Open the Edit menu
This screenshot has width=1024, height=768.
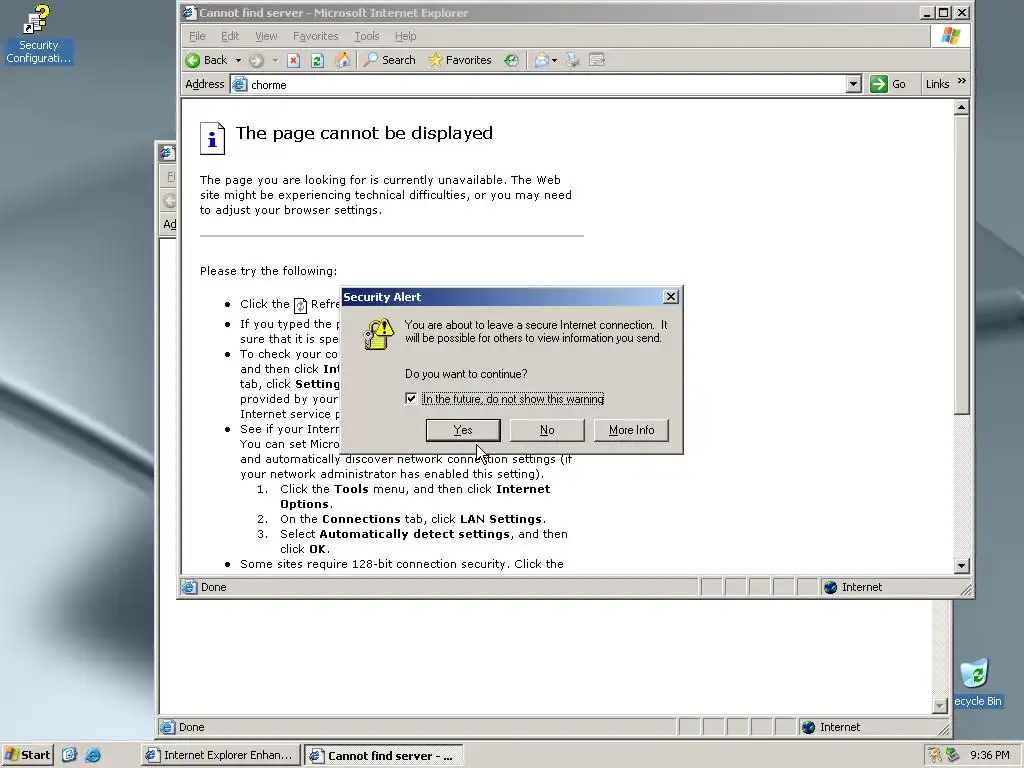230,37
